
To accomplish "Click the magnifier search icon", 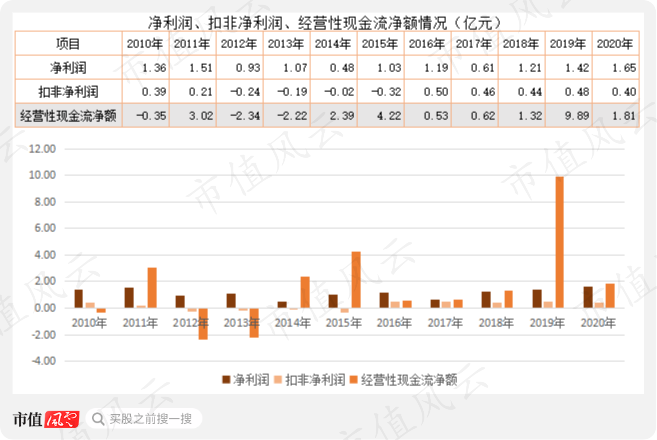I will 98,419.
